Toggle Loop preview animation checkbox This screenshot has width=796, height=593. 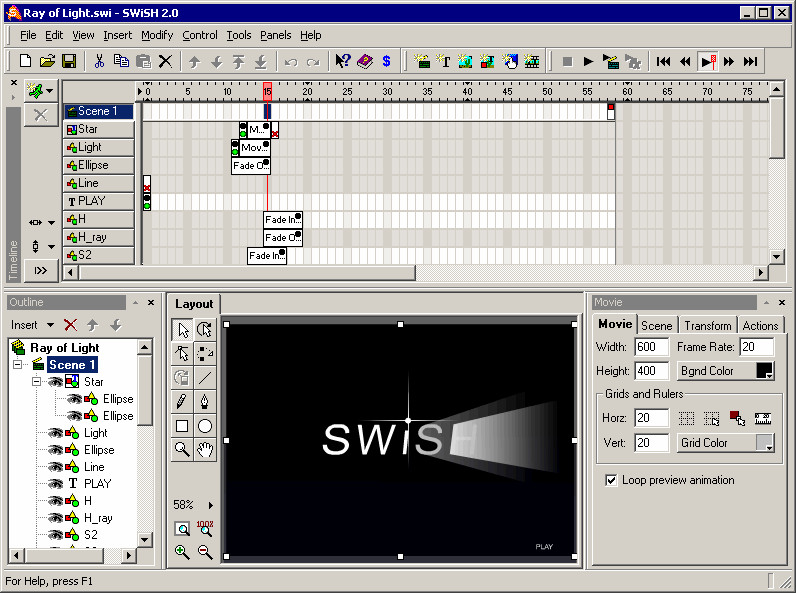click(611, 480)
